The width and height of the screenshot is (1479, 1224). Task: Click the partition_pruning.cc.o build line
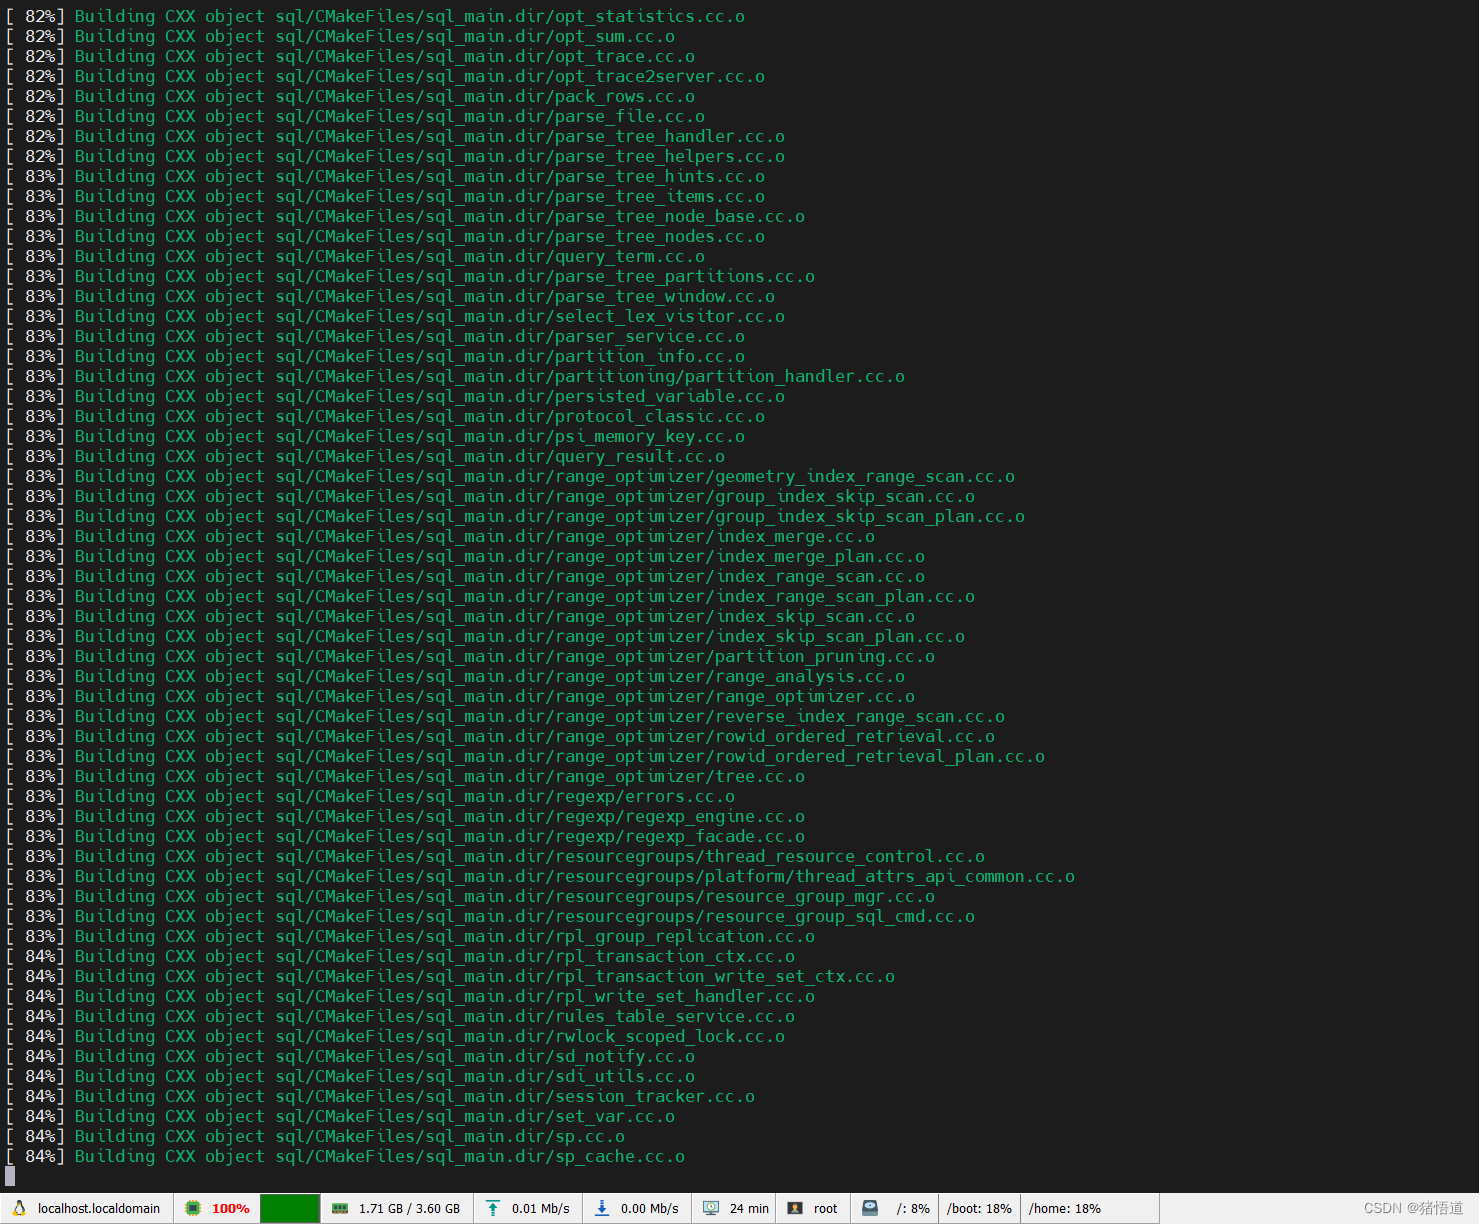[x=470, y=656]
